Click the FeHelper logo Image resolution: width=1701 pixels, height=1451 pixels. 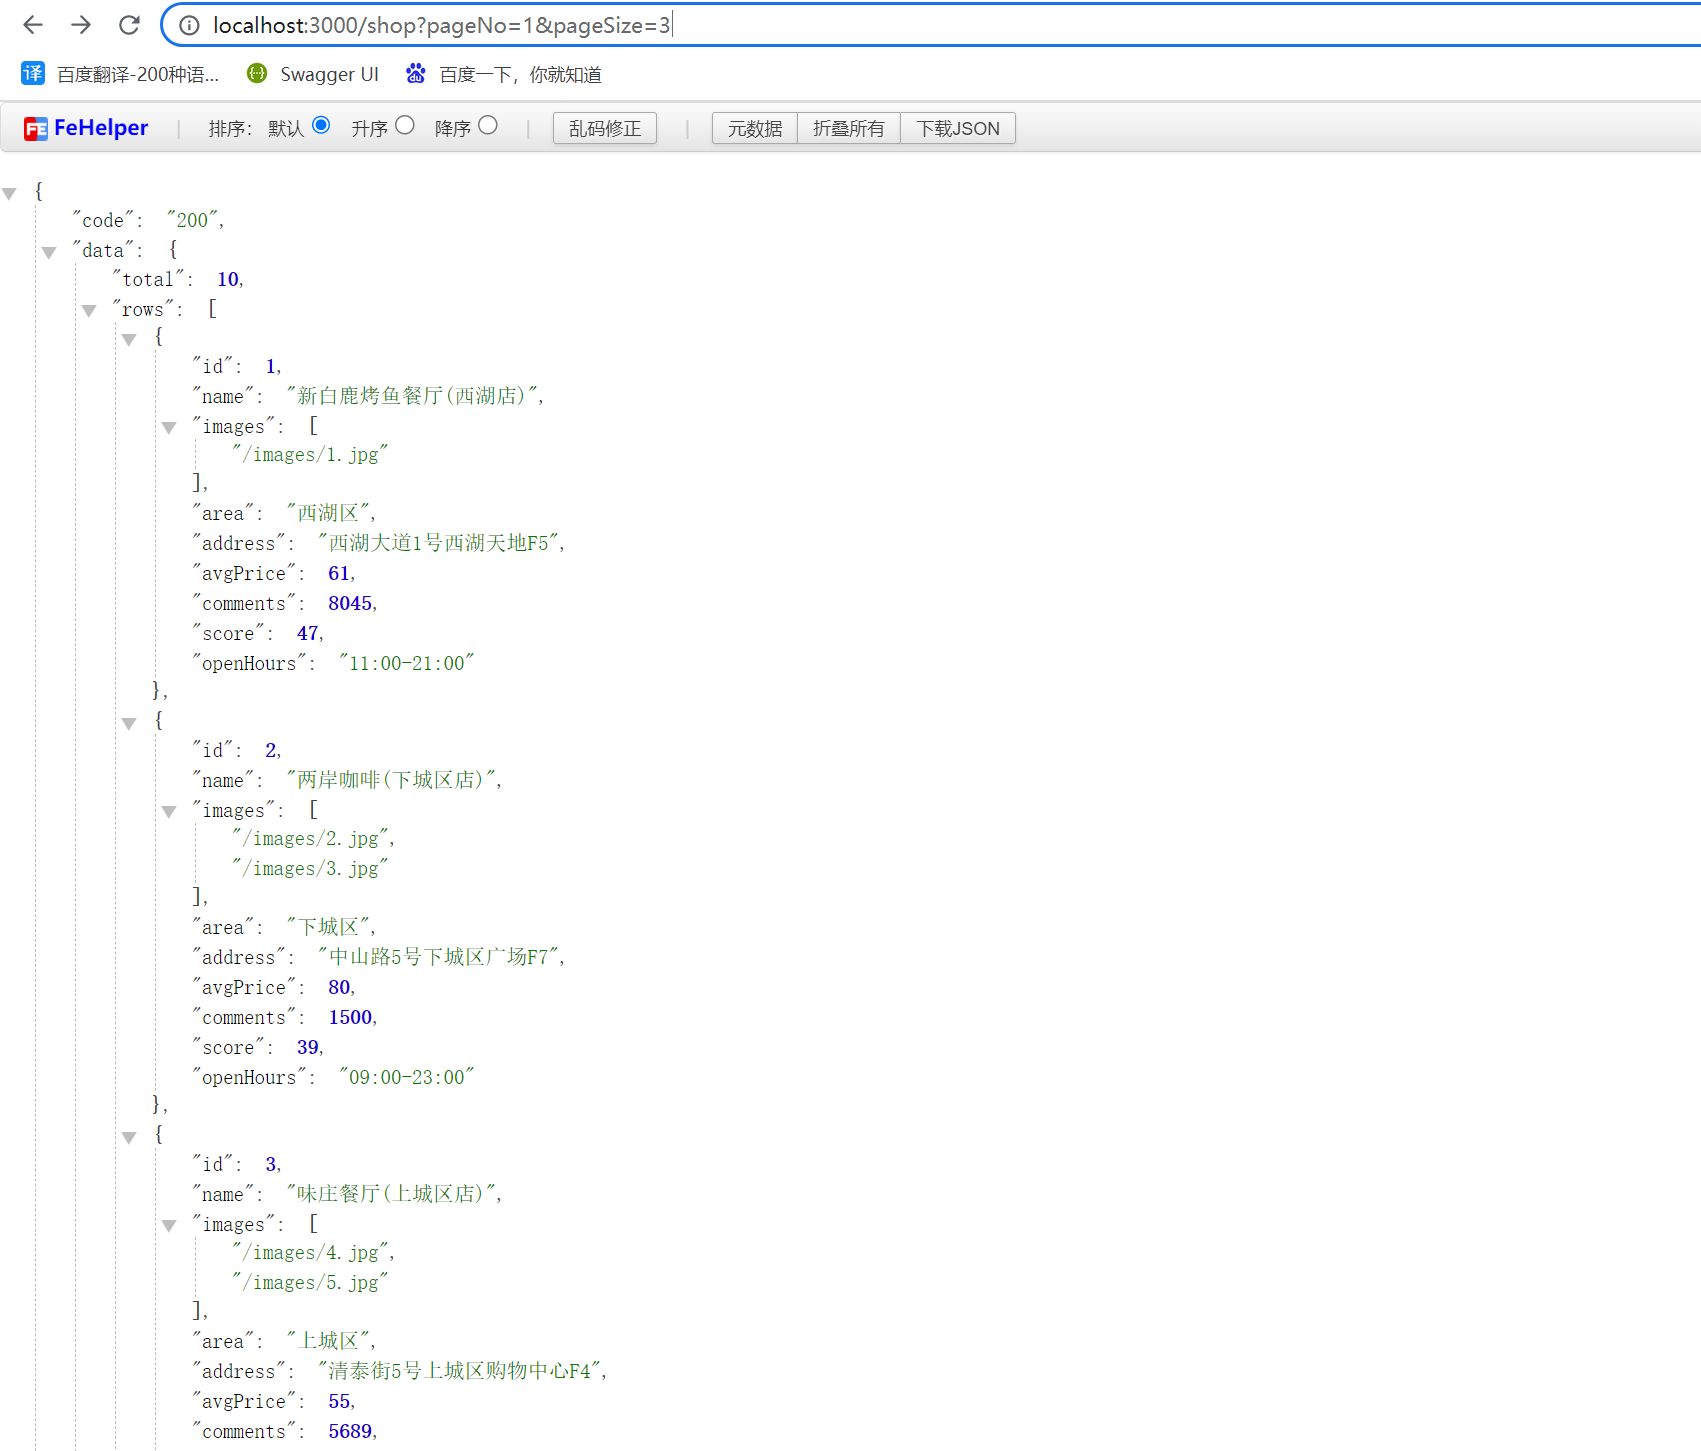[86, 128]
